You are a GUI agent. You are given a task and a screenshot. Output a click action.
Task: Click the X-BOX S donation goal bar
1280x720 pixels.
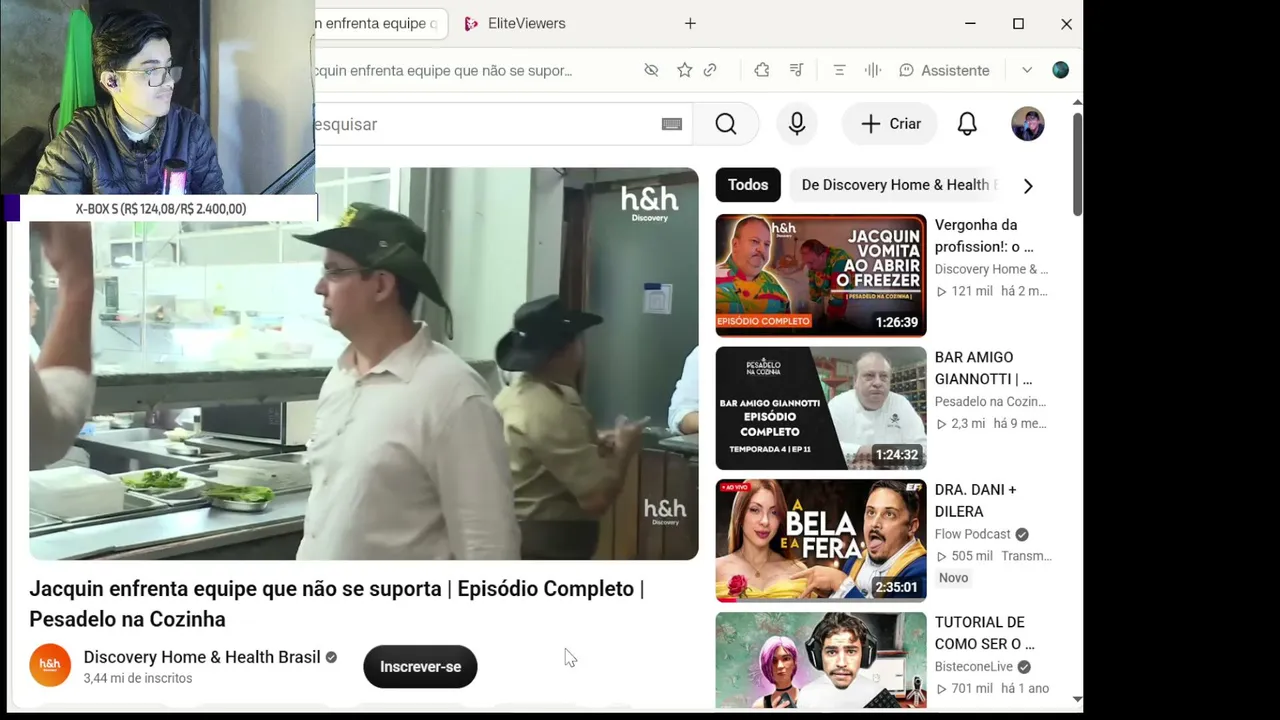point(160,208)
